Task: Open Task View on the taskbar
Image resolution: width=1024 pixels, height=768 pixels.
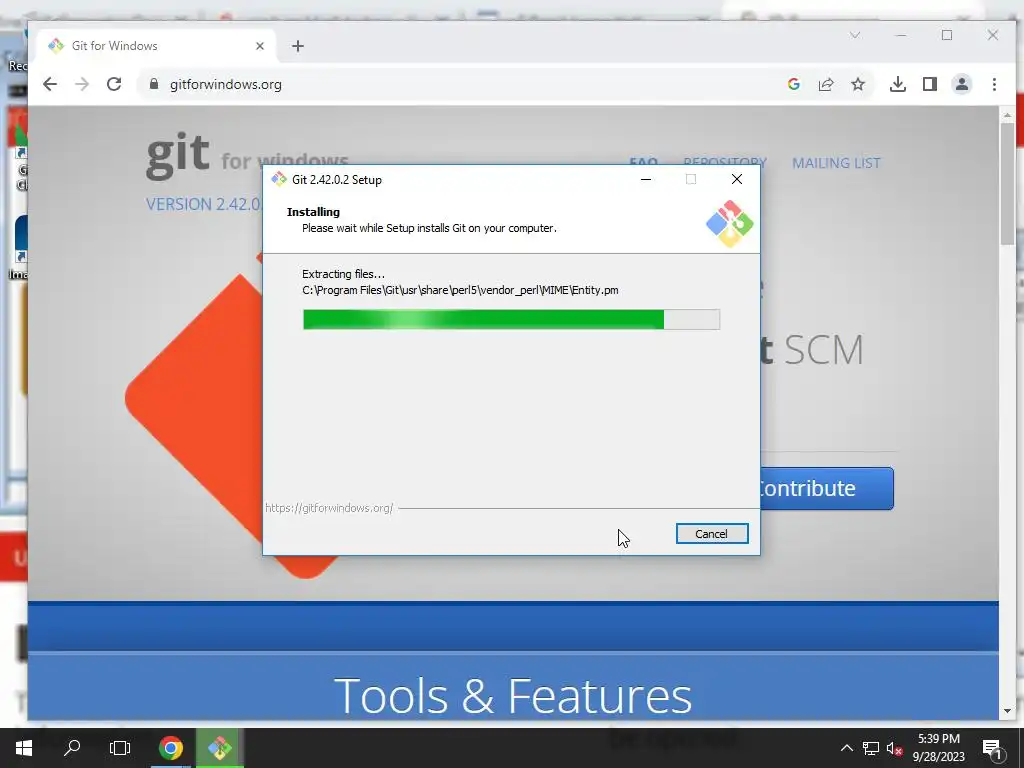Action: [x=120, y=748]
